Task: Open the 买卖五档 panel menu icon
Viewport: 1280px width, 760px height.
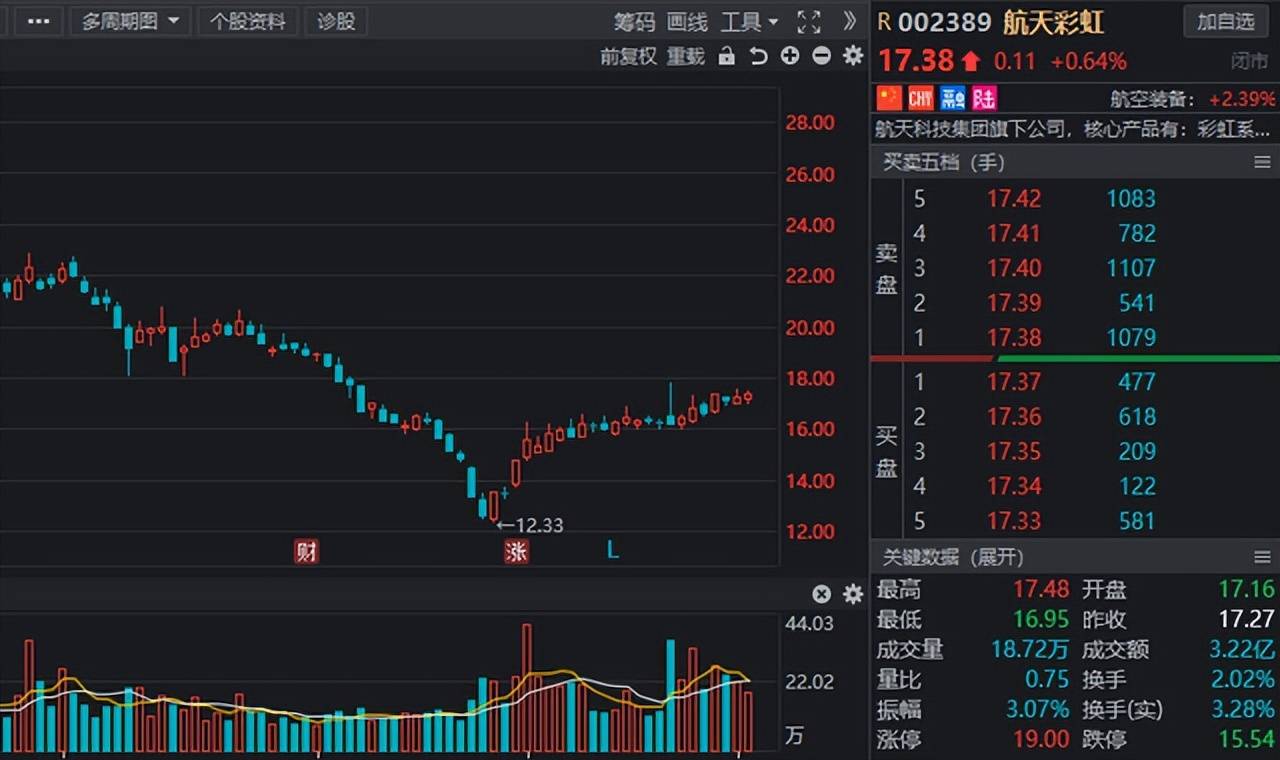Action: click(1262, 162)
